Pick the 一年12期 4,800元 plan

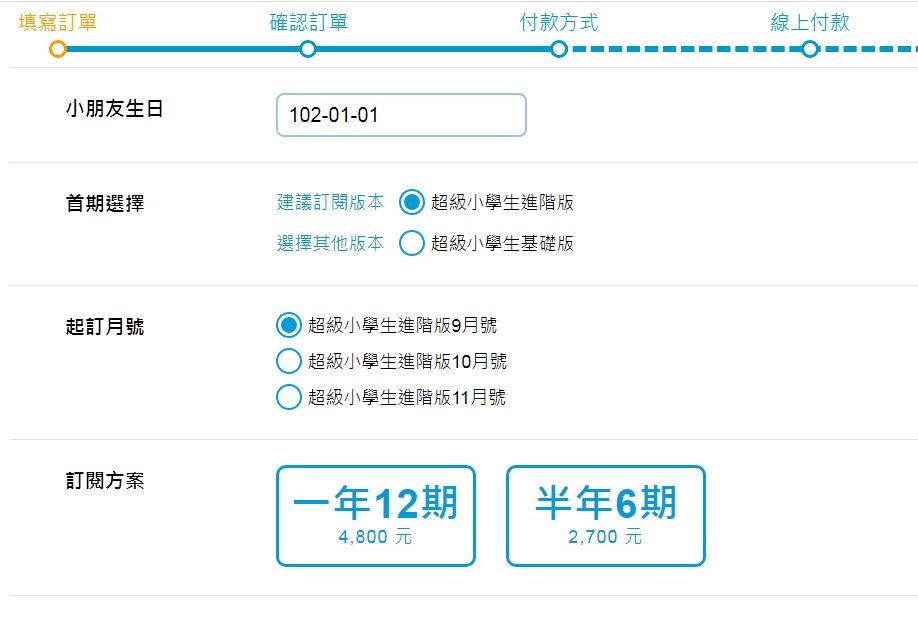click(x=376, y=516)
